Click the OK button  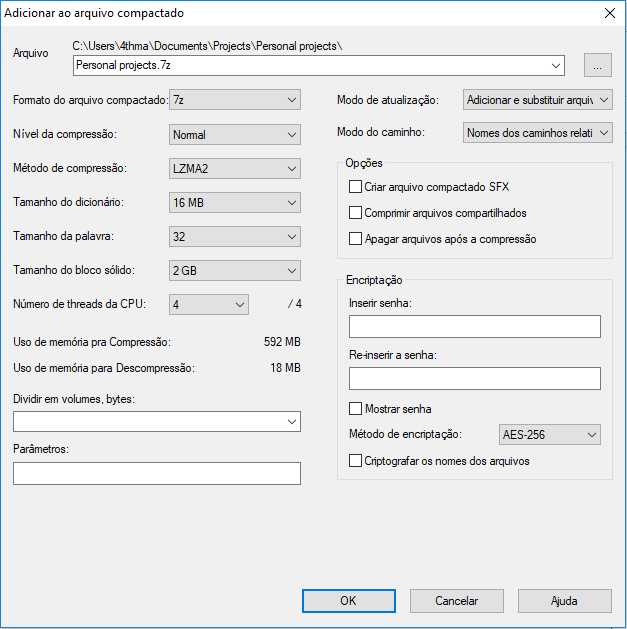click(349, 601)
